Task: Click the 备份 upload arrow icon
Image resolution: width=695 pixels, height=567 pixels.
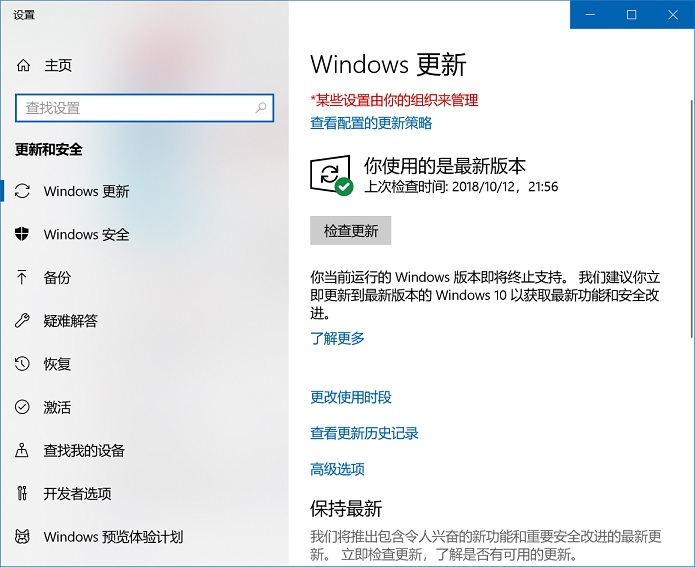Action: [21, 277]
